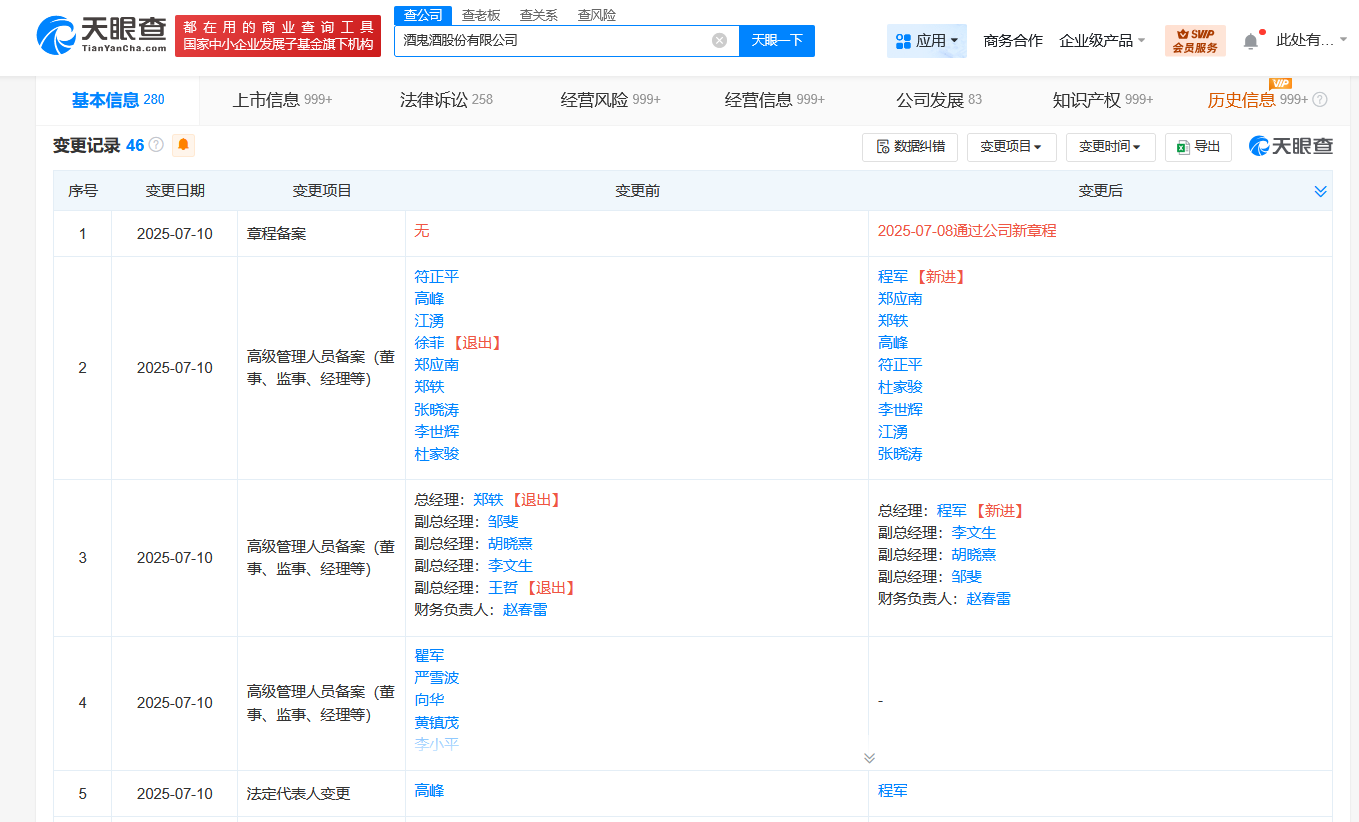Click the help icon next to 变更记录 46

pos(156,146)
